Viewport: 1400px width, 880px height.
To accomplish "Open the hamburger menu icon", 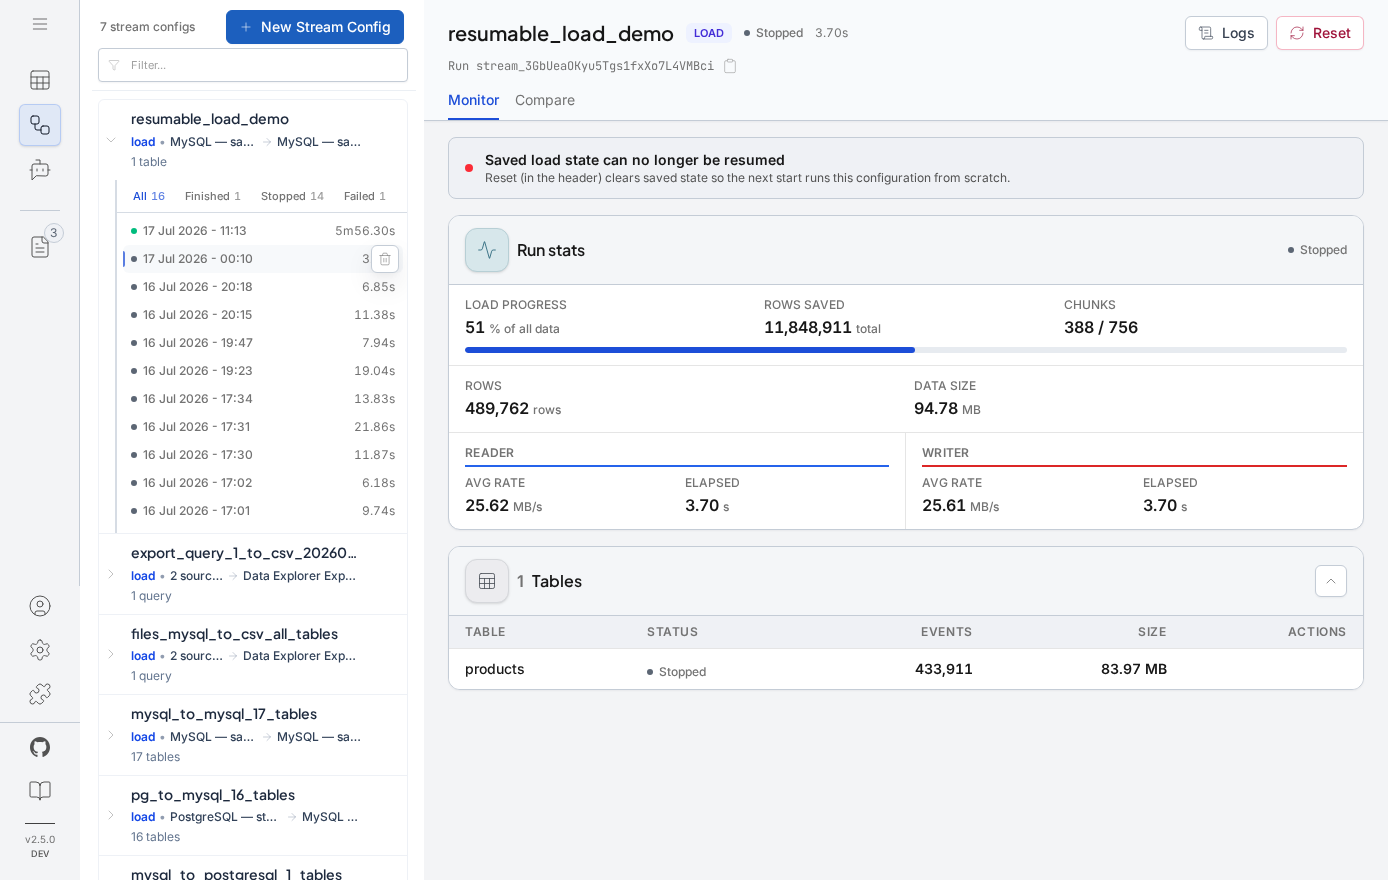I will 40,24.
